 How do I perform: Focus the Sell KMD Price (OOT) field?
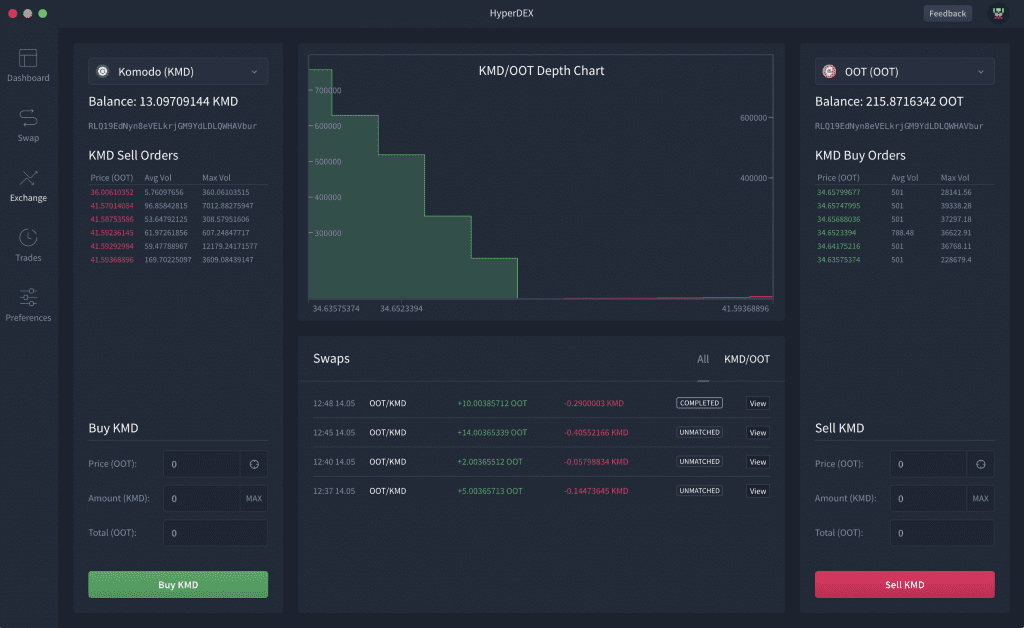(928, 464)
